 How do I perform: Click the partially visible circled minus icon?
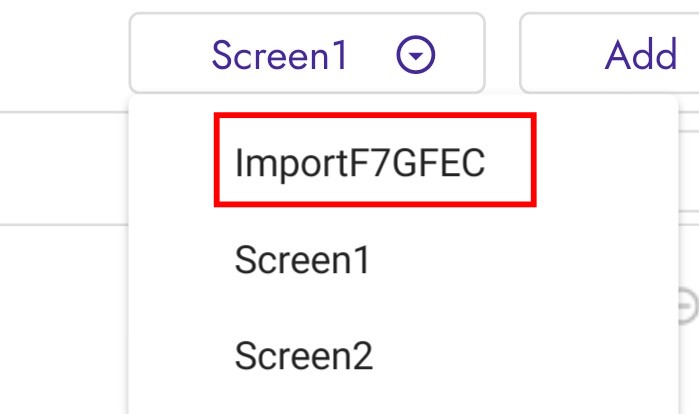[x=689, y=306]
